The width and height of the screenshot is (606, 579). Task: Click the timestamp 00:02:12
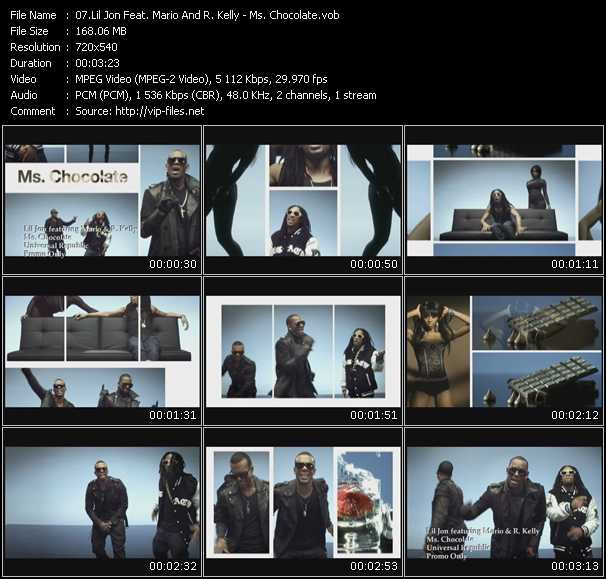pyautogui.click(x=575, y=415)
